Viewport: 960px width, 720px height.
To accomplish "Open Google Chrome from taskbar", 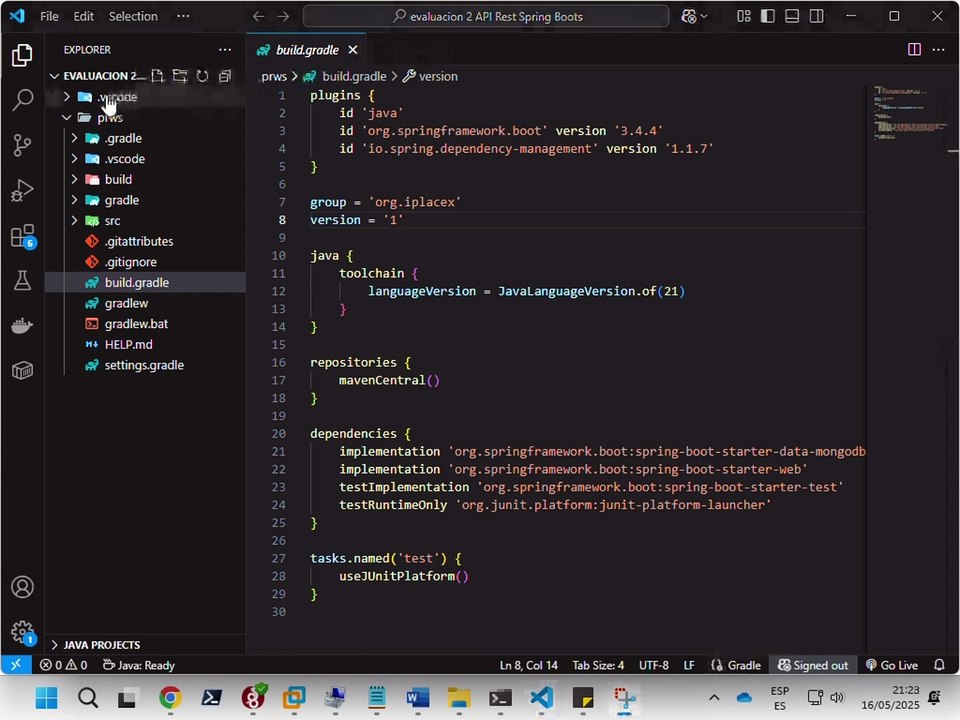I will click(x=170, y=697).
